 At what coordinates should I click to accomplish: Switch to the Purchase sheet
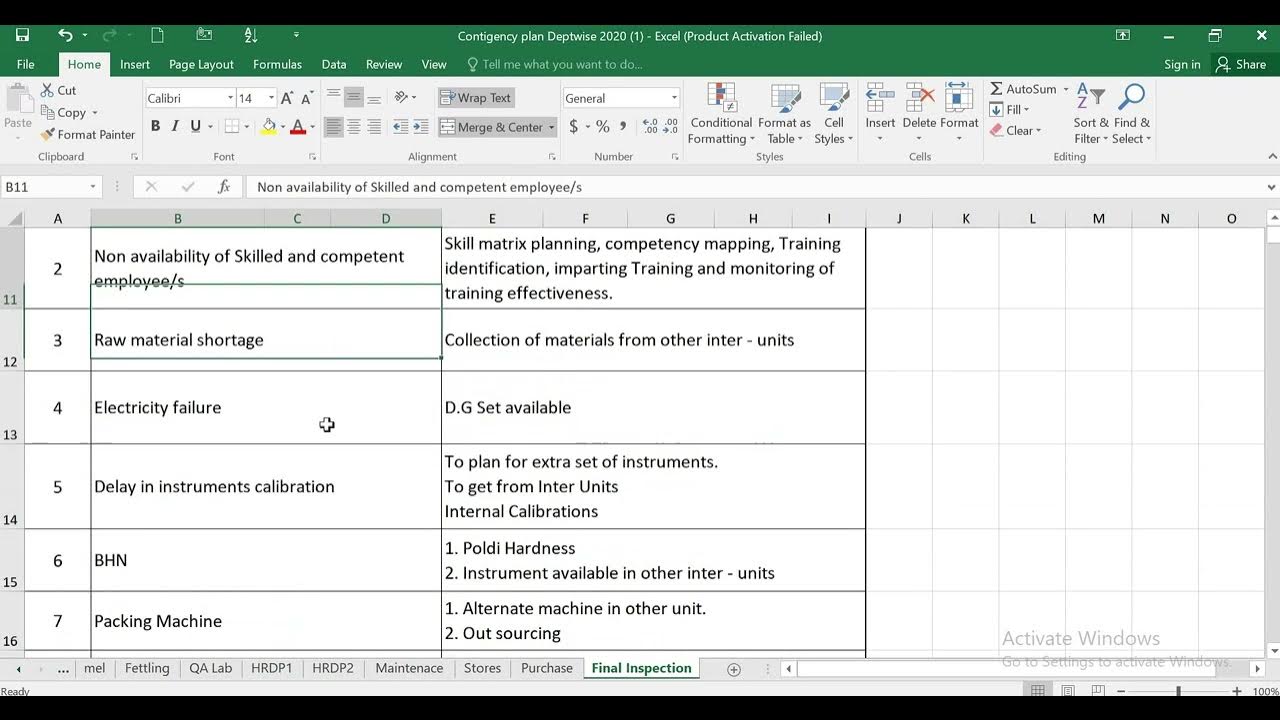coord(547,668)
